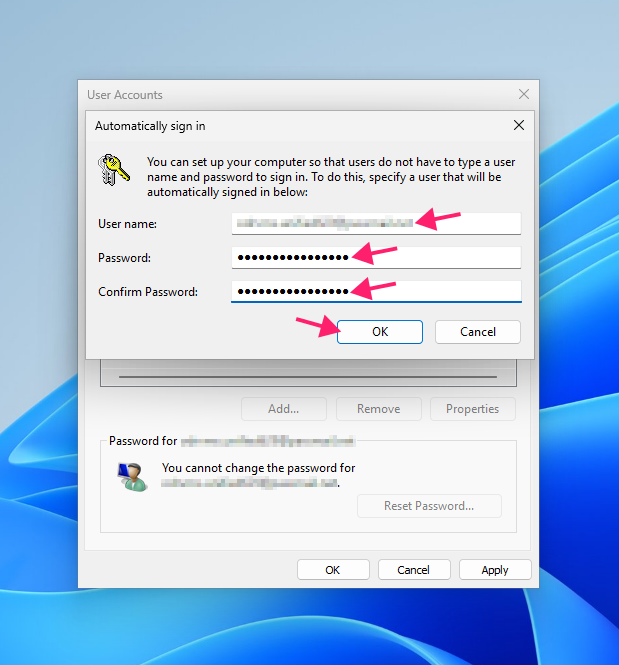
Task: Click OK in Automatically sign in dialog
Action: [x=379, y=332]
